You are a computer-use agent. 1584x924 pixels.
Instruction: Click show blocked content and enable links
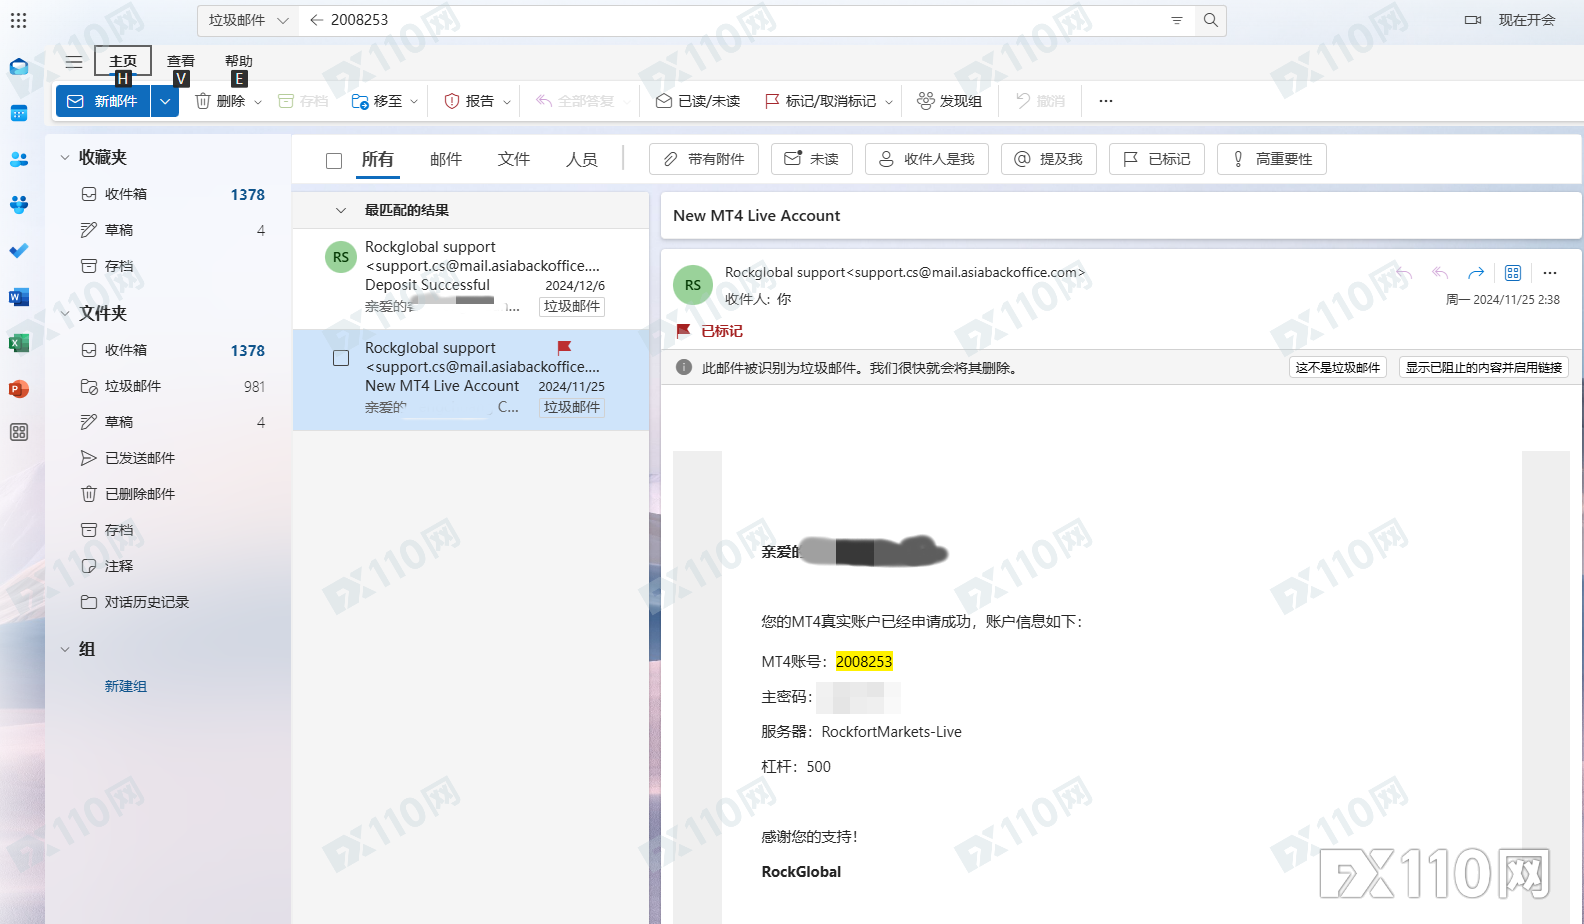(1484, 368)
